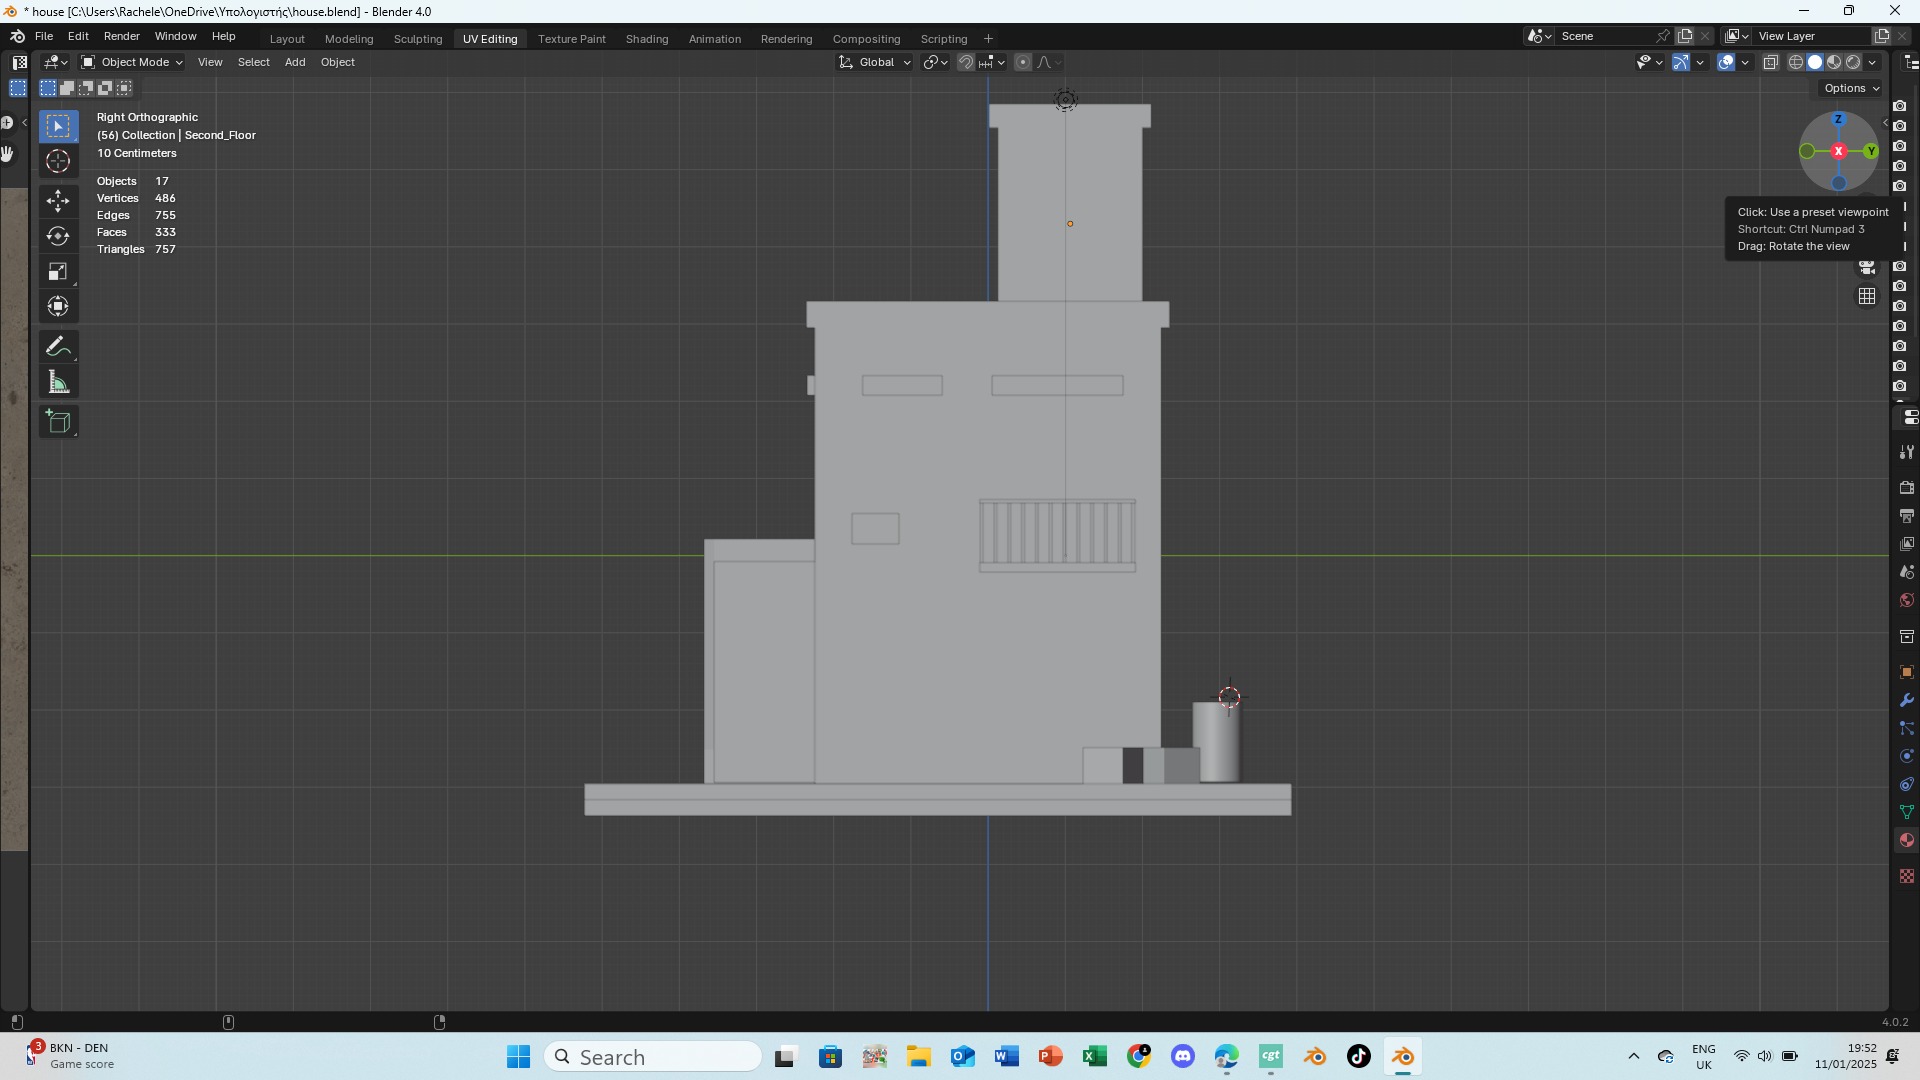This screenshot has width=1920, height=1080.
Task: Set selection mode to invert
Action: tap(105, 88)
